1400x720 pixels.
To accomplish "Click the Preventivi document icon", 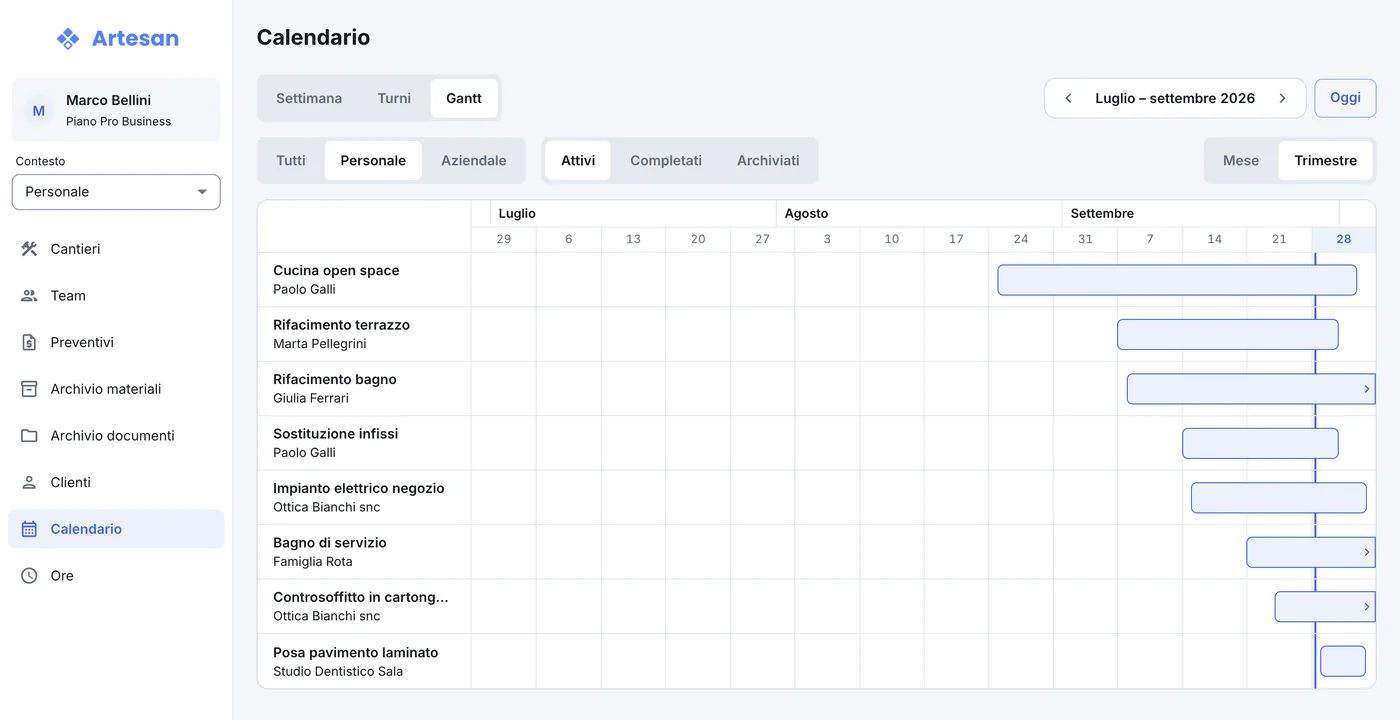I will click(29, 342).
